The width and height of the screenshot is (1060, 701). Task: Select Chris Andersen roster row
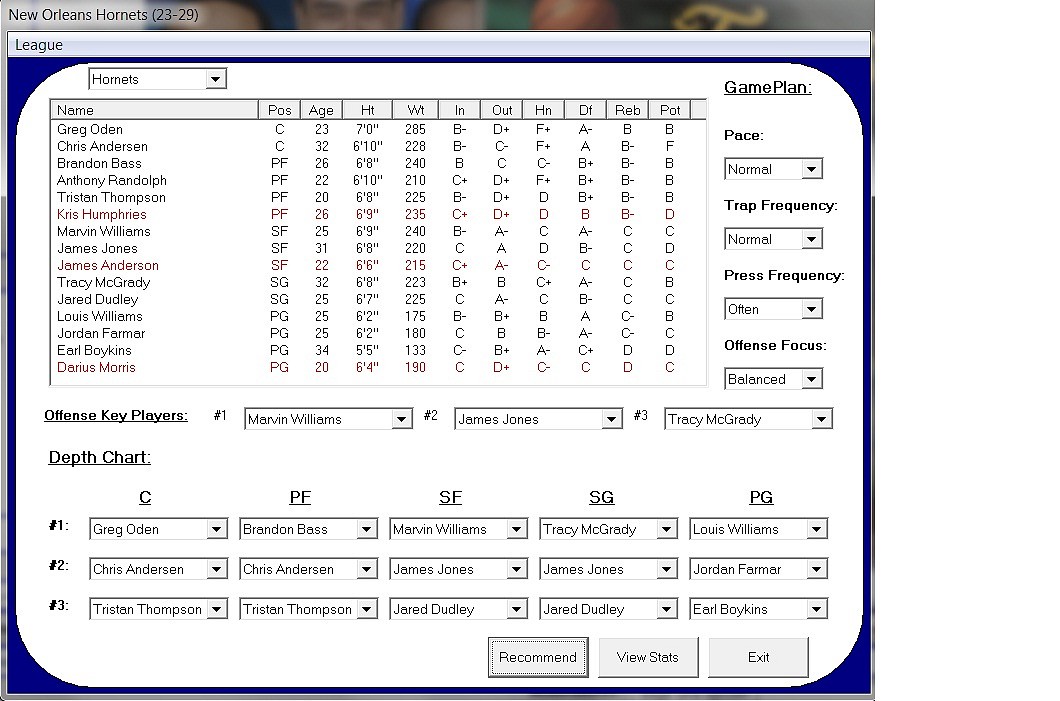point(379,146)
